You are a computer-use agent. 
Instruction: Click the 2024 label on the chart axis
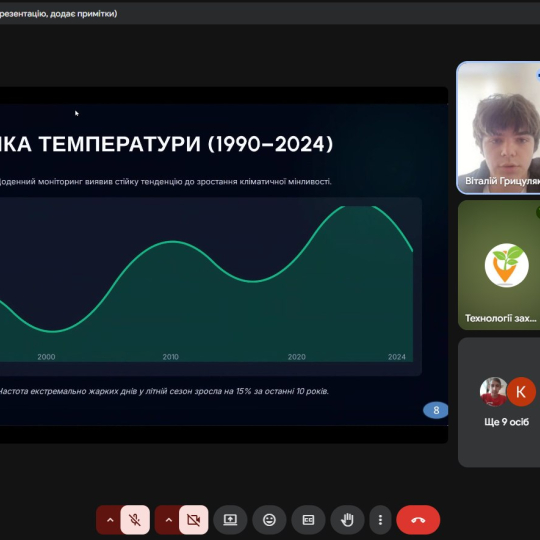[397, 357]
